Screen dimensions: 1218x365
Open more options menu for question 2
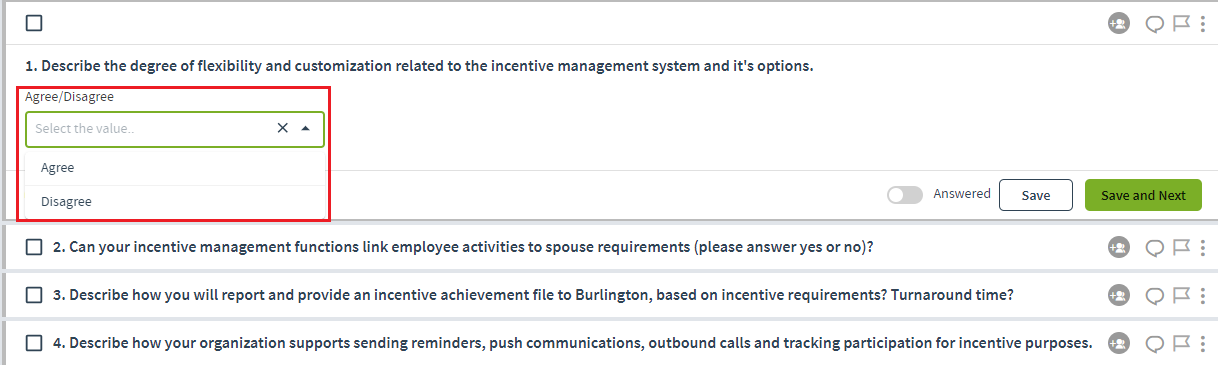1203,246
